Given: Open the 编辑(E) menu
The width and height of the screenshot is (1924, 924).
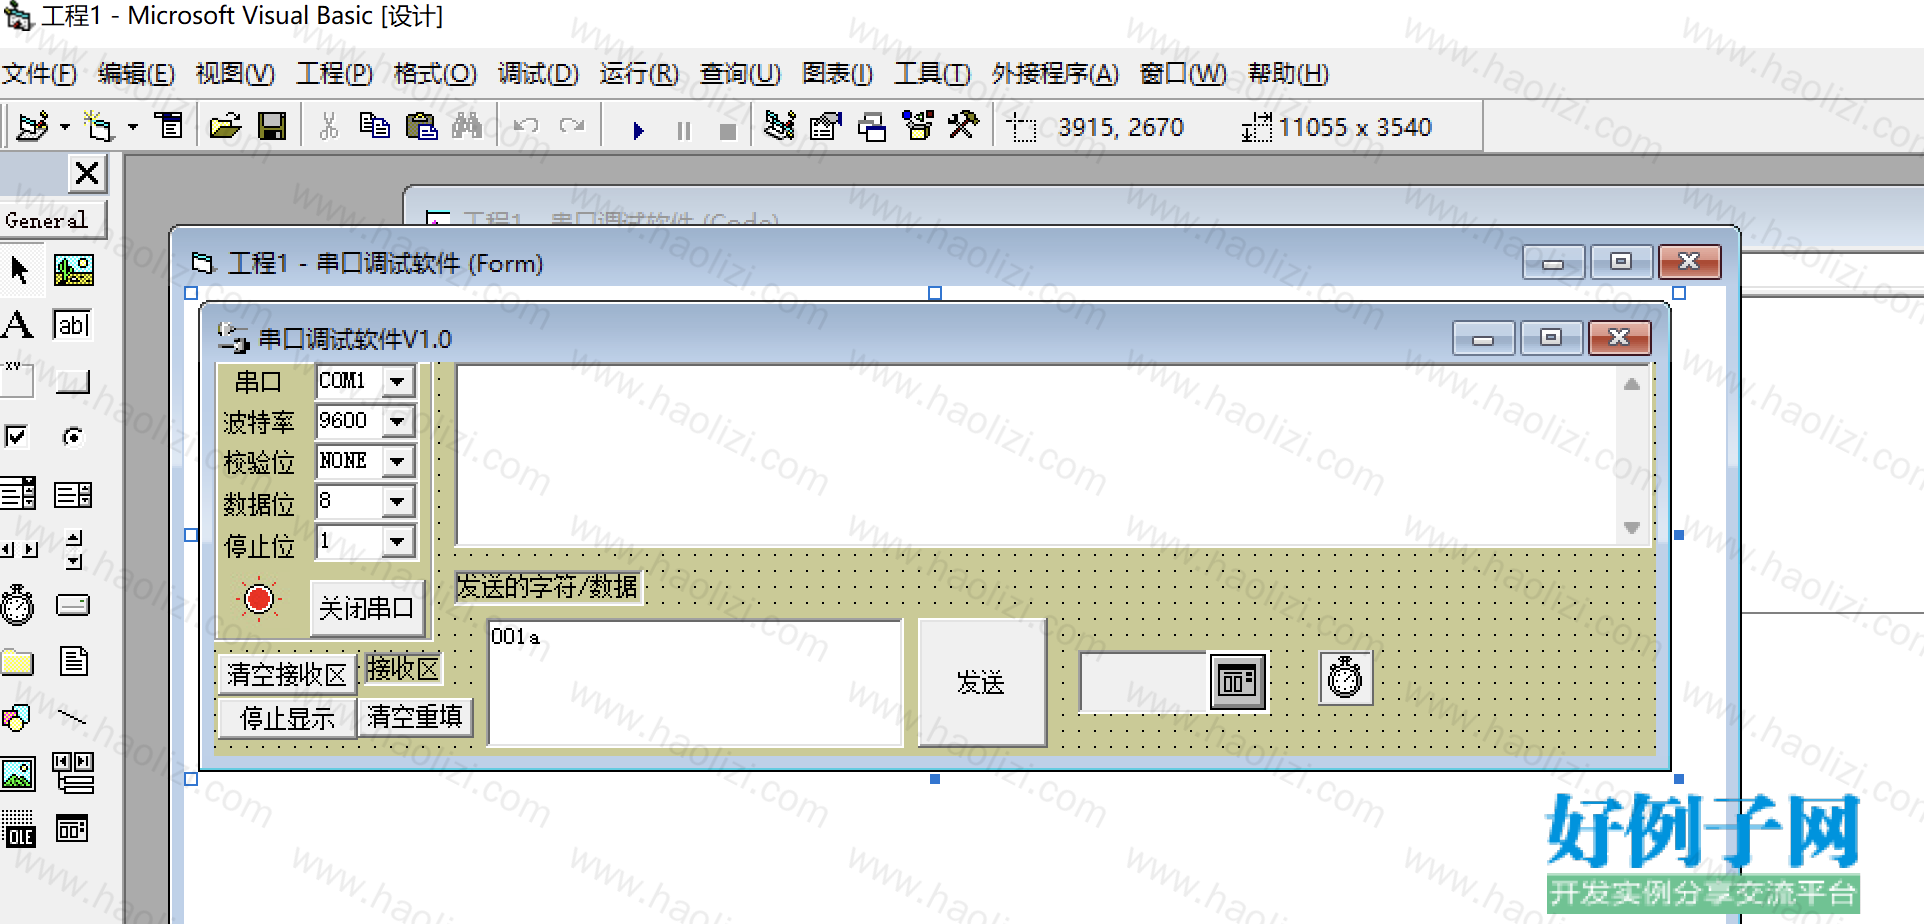Looking at the screenshot, I should point(136,73).
